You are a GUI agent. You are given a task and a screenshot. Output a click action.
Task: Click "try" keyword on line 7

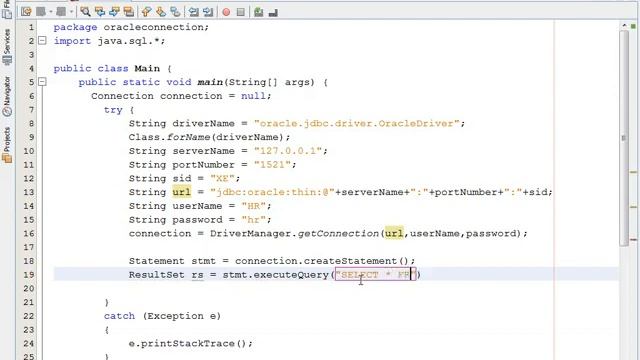coord(113,110)
